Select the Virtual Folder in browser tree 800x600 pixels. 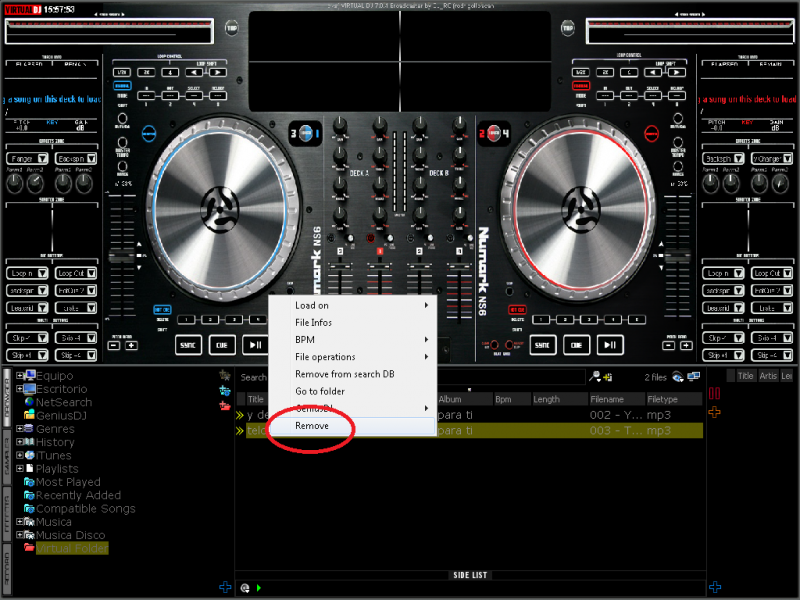tap(70, 548)
